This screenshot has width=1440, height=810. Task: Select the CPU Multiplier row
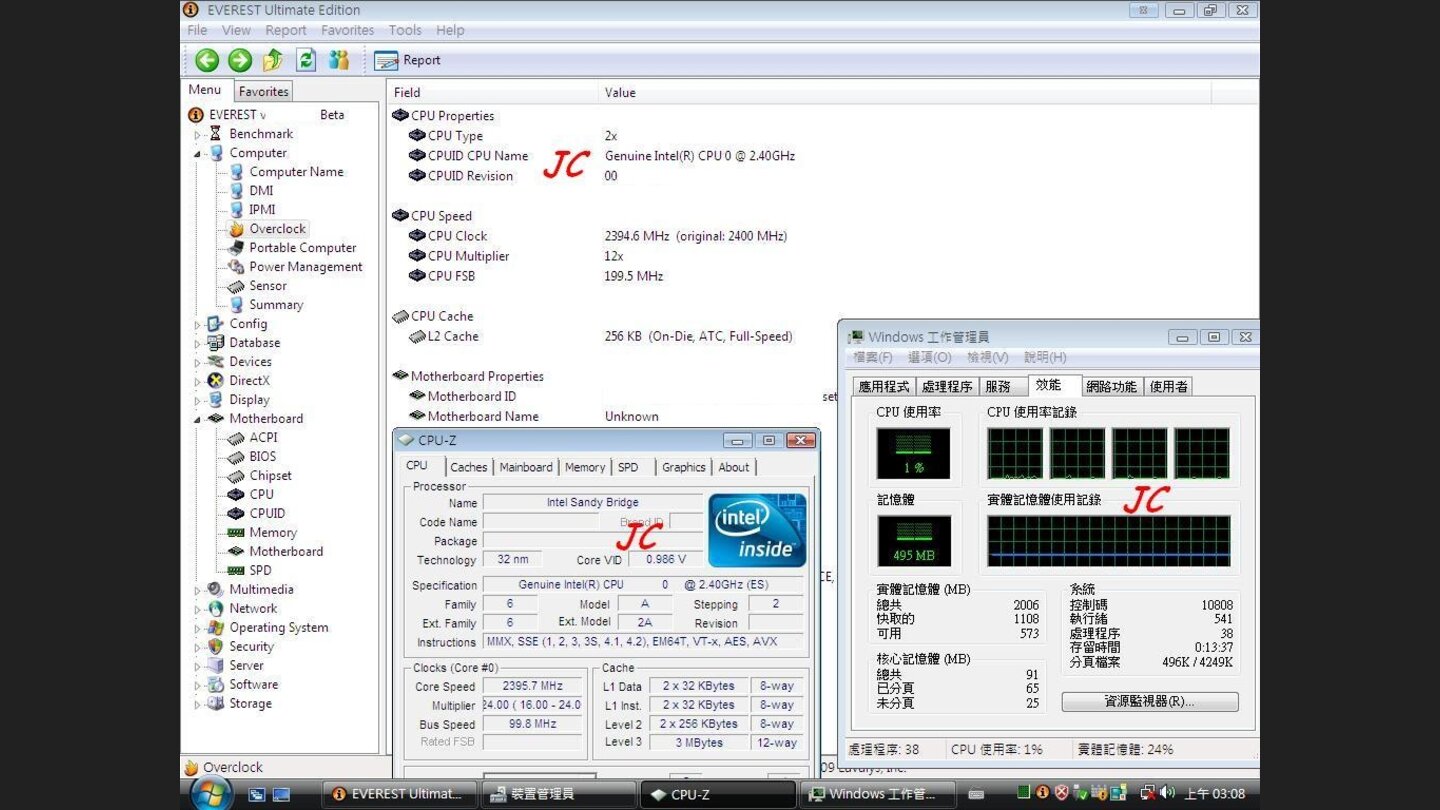[823, 256]
